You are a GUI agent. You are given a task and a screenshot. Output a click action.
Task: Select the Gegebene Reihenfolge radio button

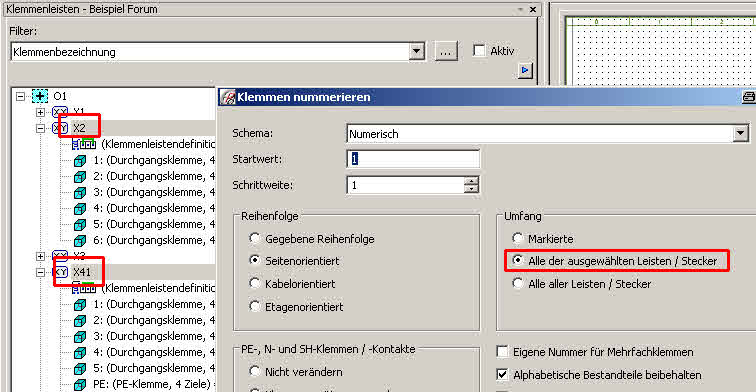pos(255,238)
